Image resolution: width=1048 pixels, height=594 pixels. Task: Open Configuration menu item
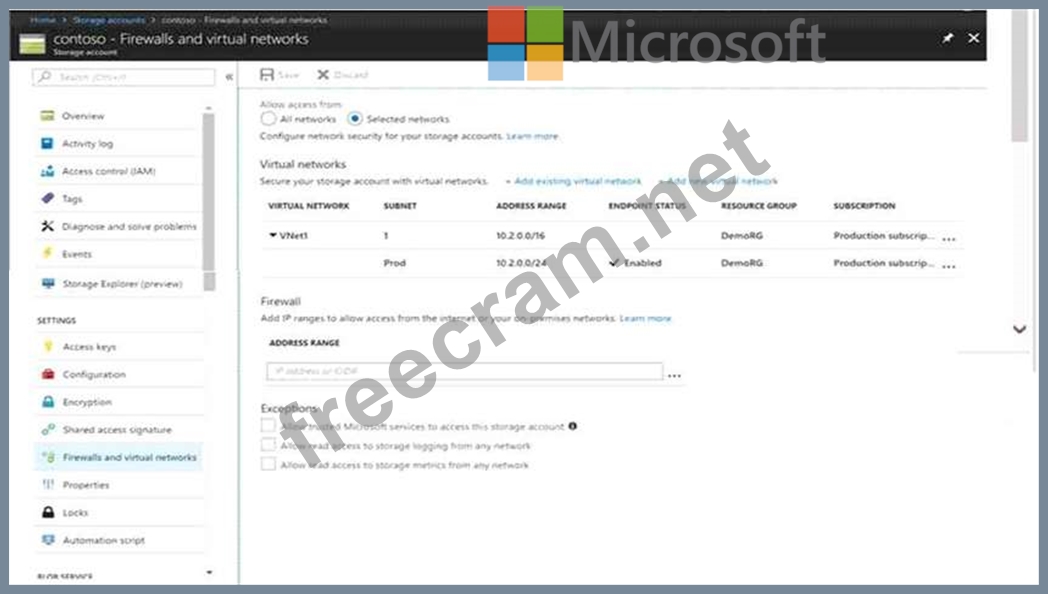[x=119, y=374]
